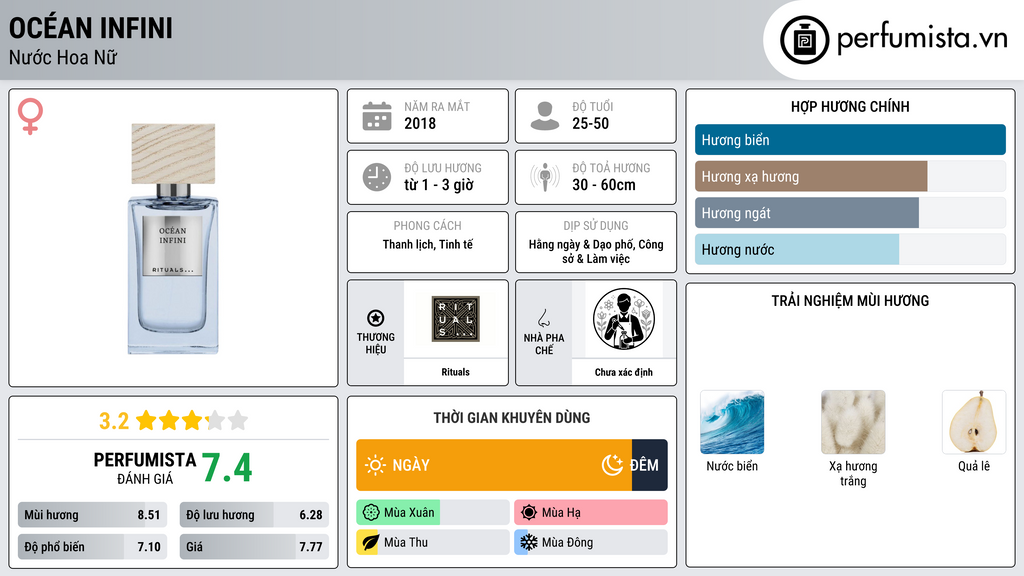This screenshot has width=1024, height=576.
Task: Click the moon icon next to Đêm
Action: tap(613, 465)
